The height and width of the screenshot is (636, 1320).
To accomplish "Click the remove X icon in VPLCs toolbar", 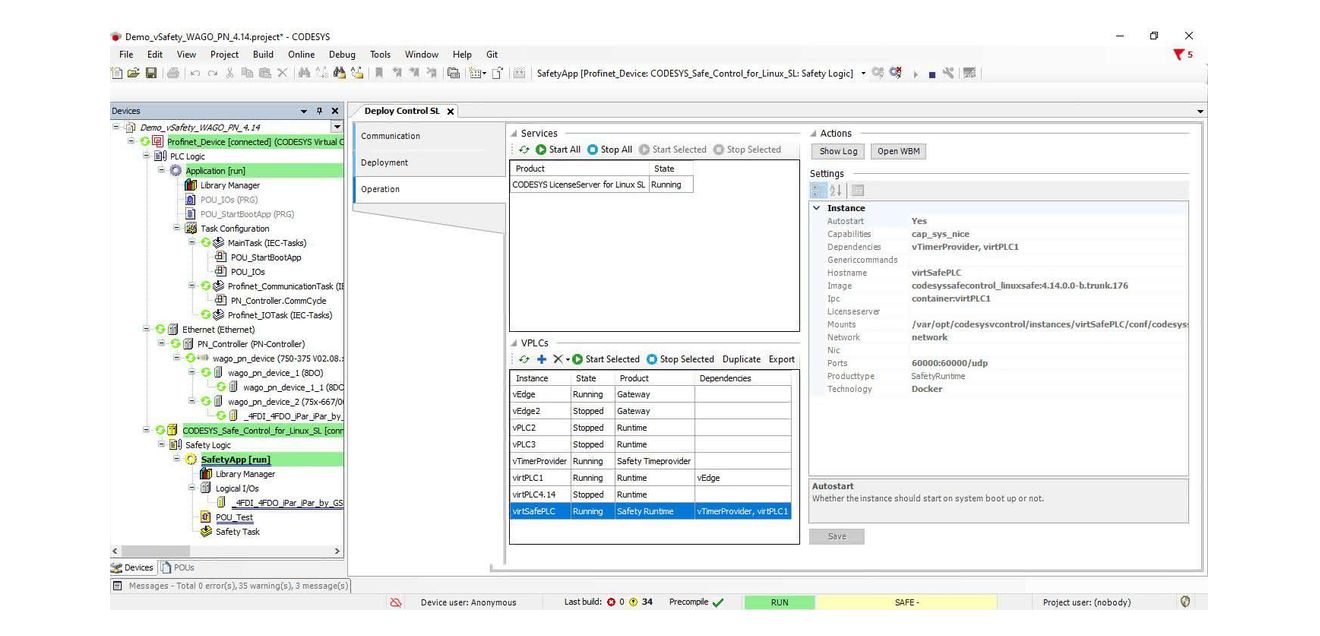I will click(x=558, y=359).
